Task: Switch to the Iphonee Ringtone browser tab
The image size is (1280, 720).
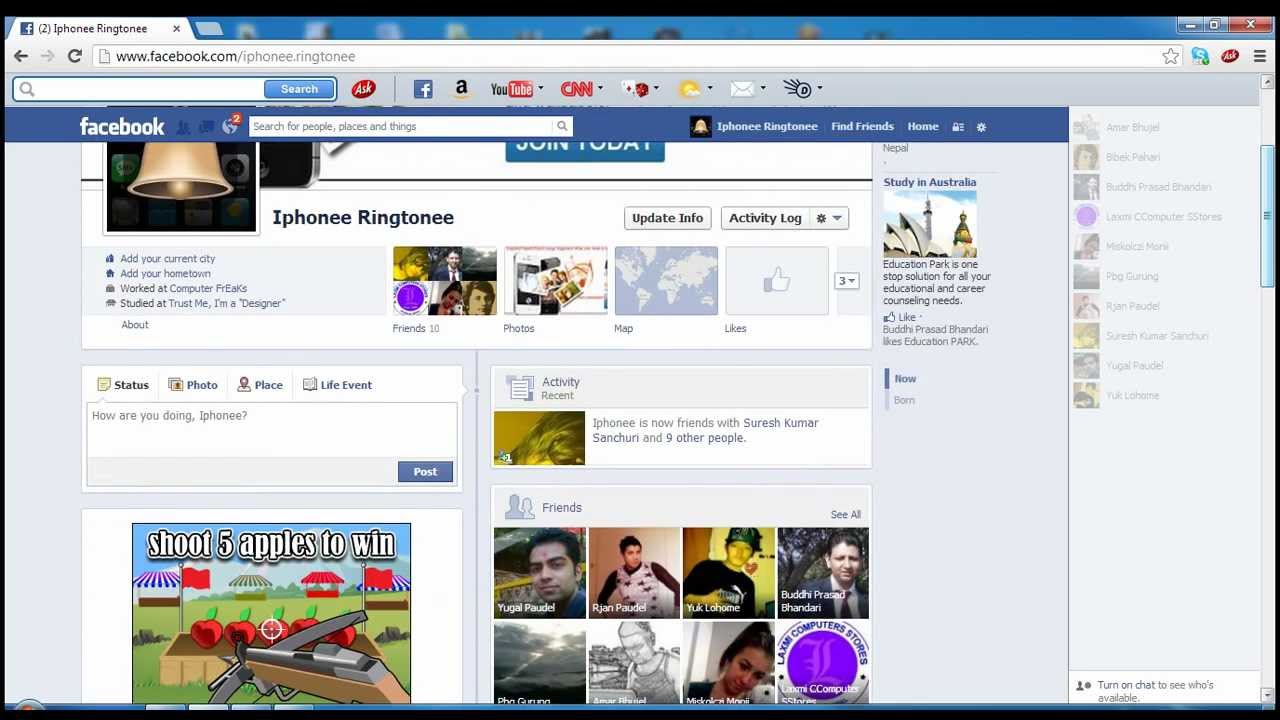Action: pos(100,28)
